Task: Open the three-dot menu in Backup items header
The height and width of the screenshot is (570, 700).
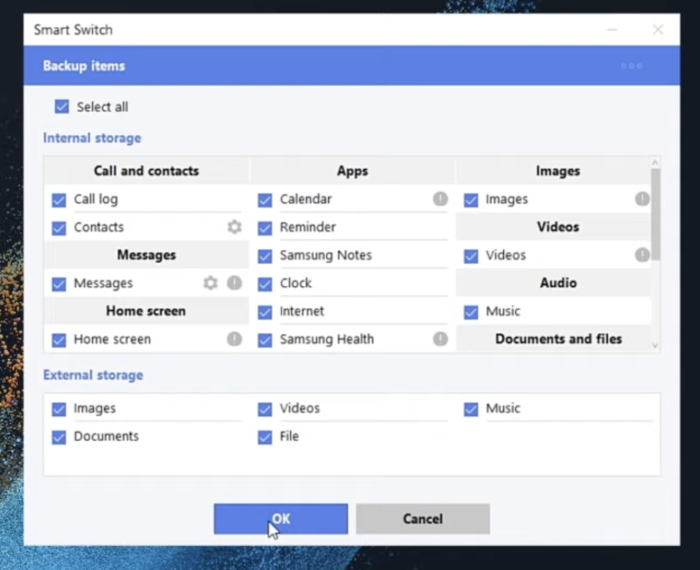Action: point(631,66)
